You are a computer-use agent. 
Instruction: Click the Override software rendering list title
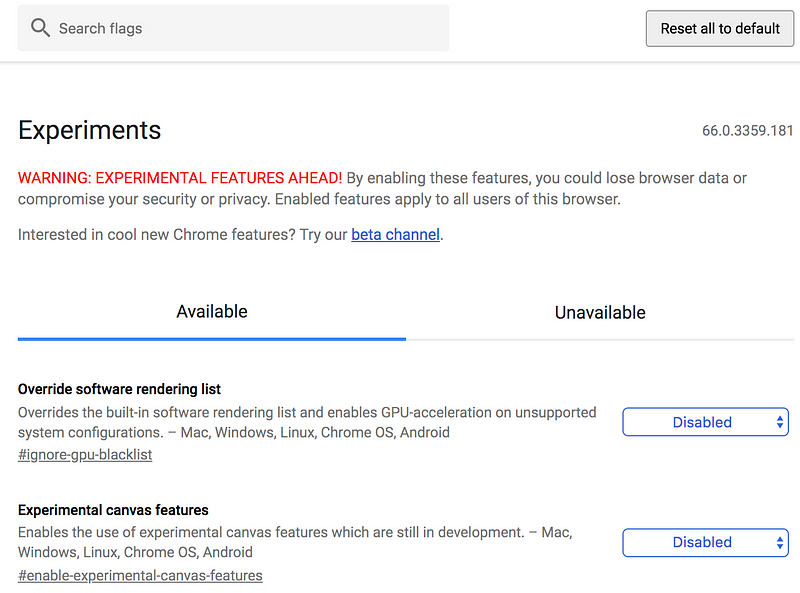point(119,389)
